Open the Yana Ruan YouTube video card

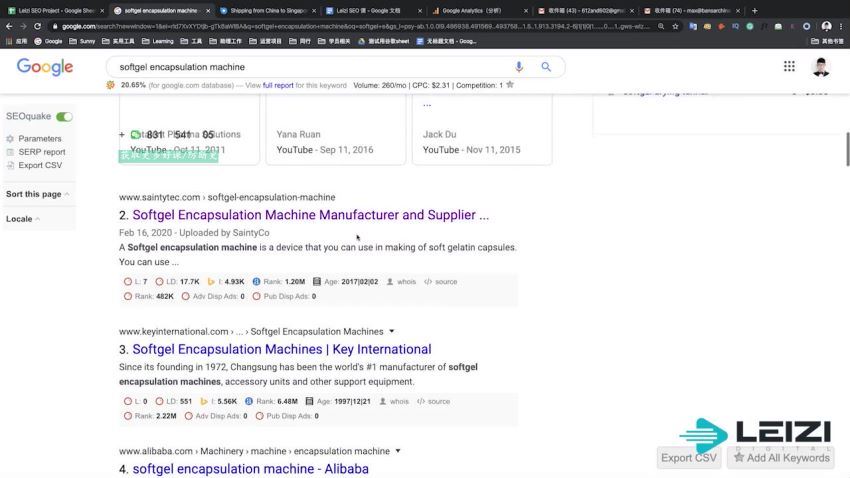pos(336,130)
